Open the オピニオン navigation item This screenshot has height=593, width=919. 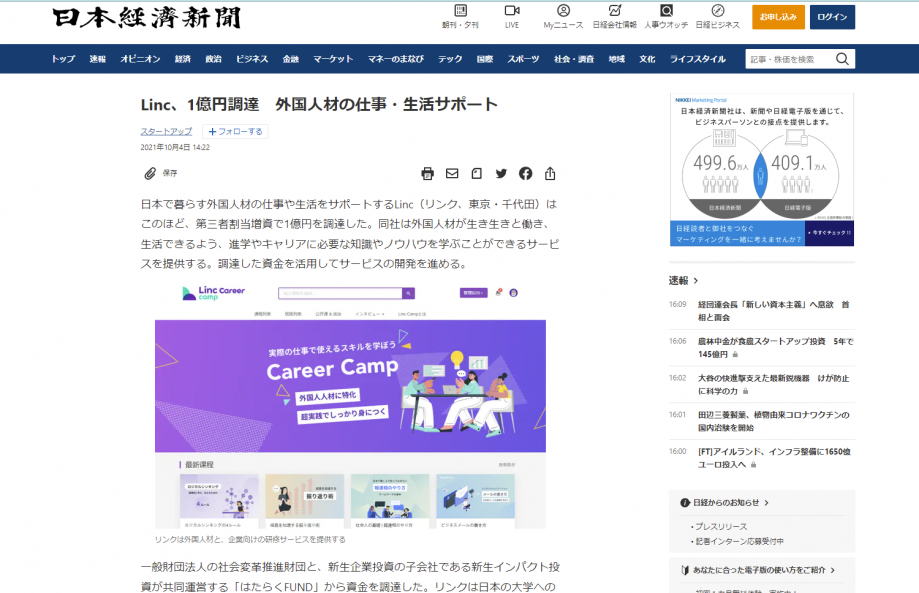pos(140,59)
